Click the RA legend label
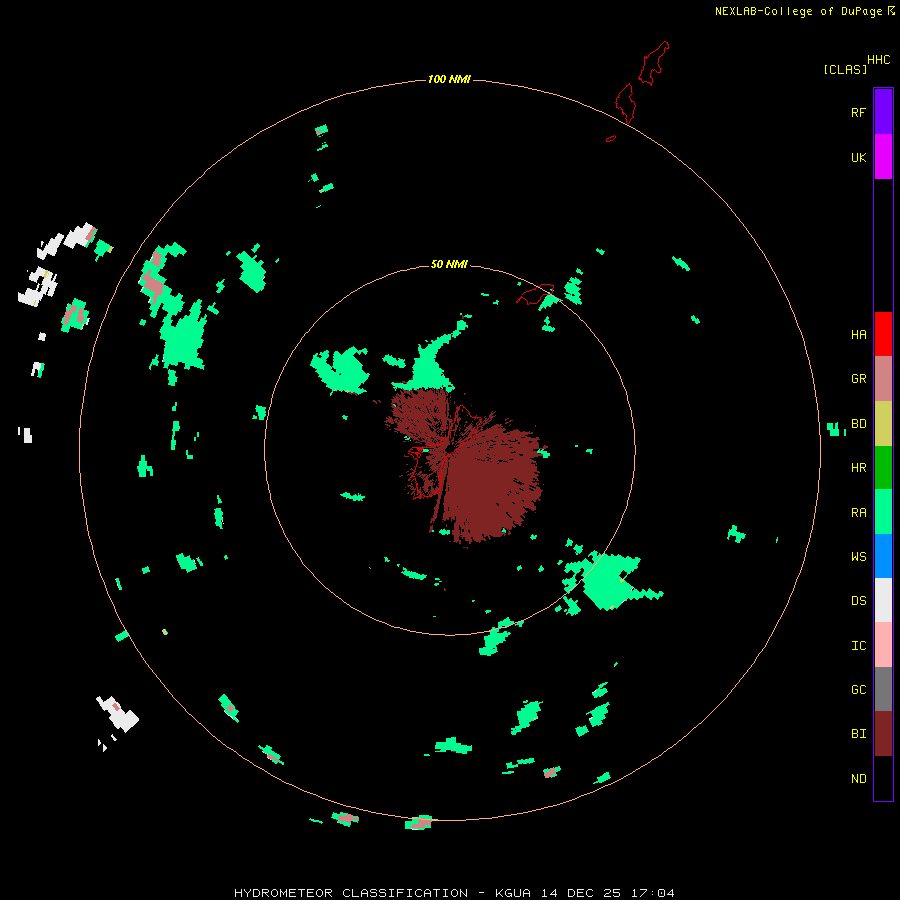The image size is (900, 900). [858, 513]
